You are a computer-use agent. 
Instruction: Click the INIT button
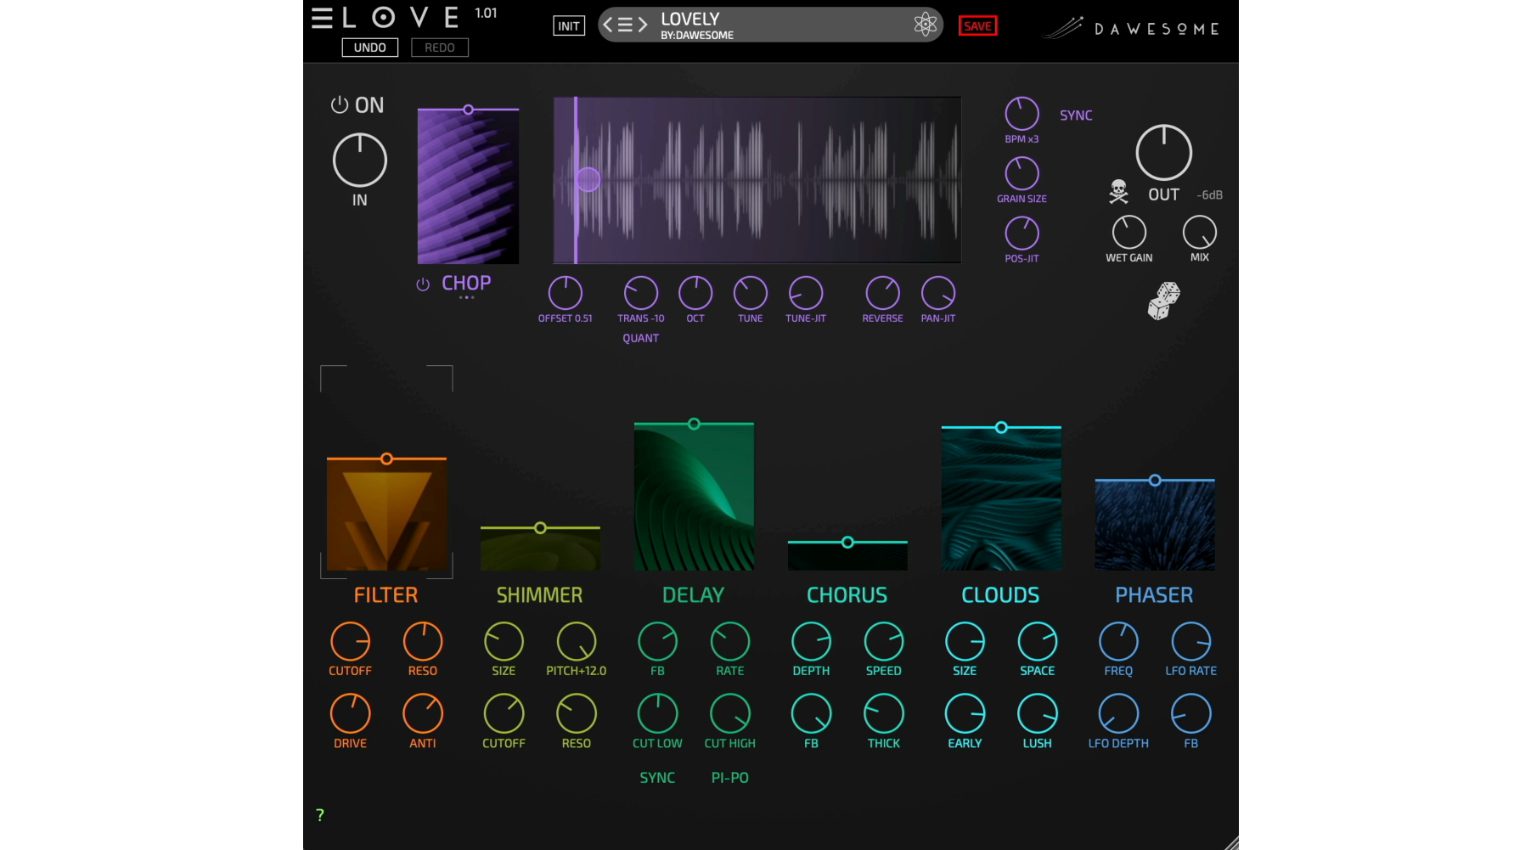tap(569, 26)
